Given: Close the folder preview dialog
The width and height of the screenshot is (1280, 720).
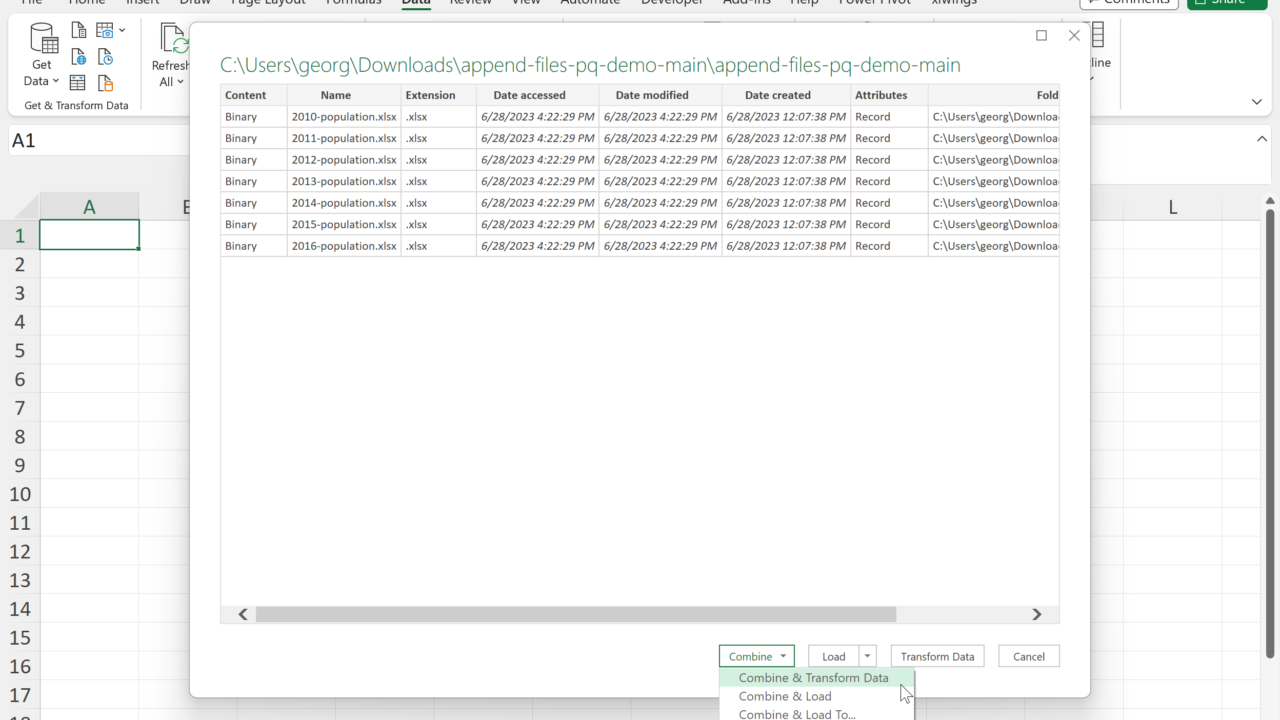Looking at the screenshot, I should pyautogui.click(x=1074, y=35).
